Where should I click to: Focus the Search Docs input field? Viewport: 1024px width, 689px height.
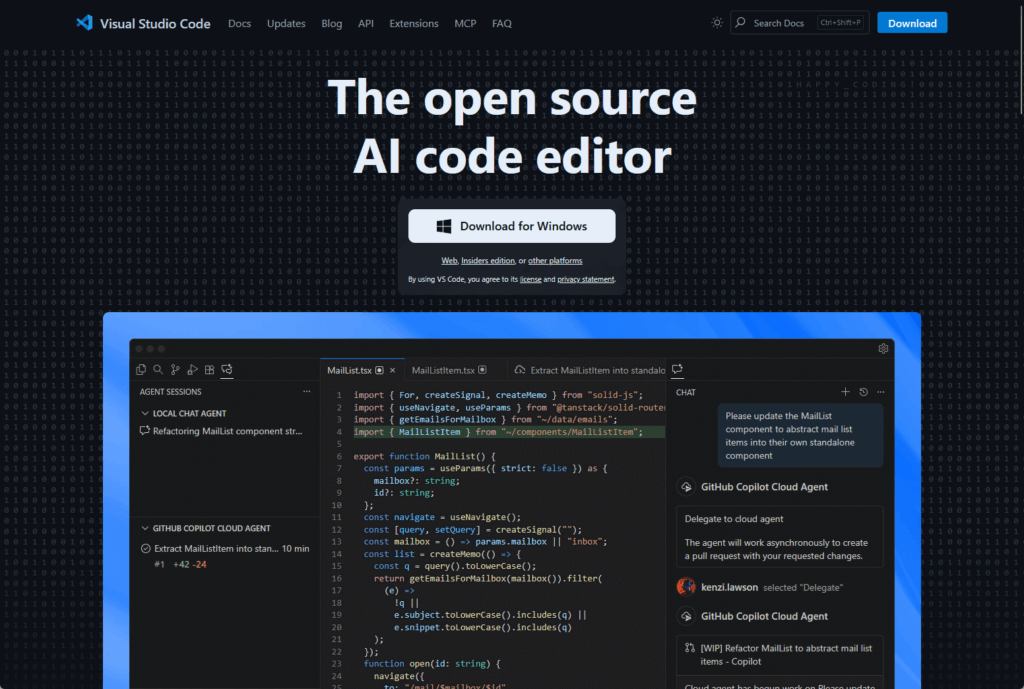pyautogui.click(x=799, y=23)
